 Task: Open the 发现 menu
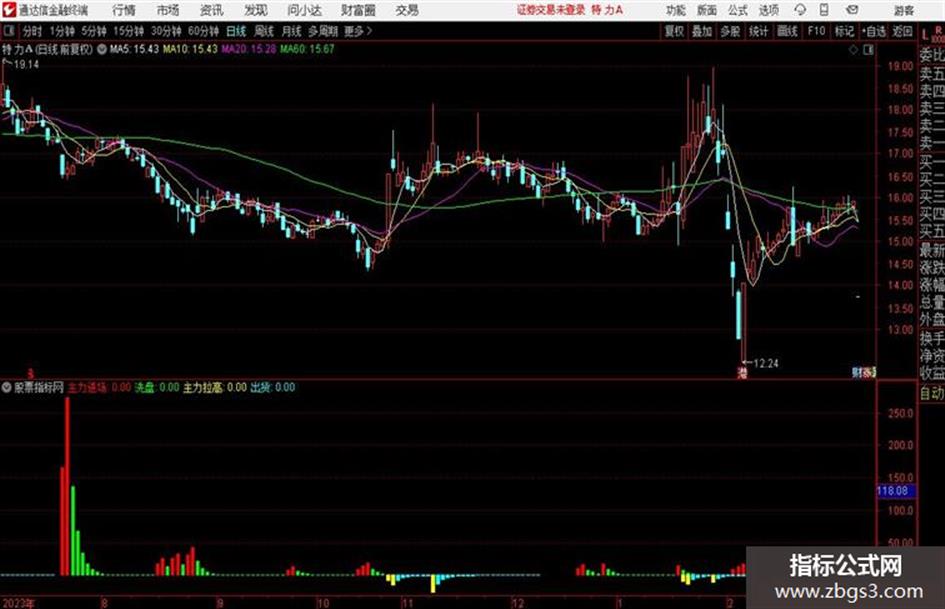point(256,10)
